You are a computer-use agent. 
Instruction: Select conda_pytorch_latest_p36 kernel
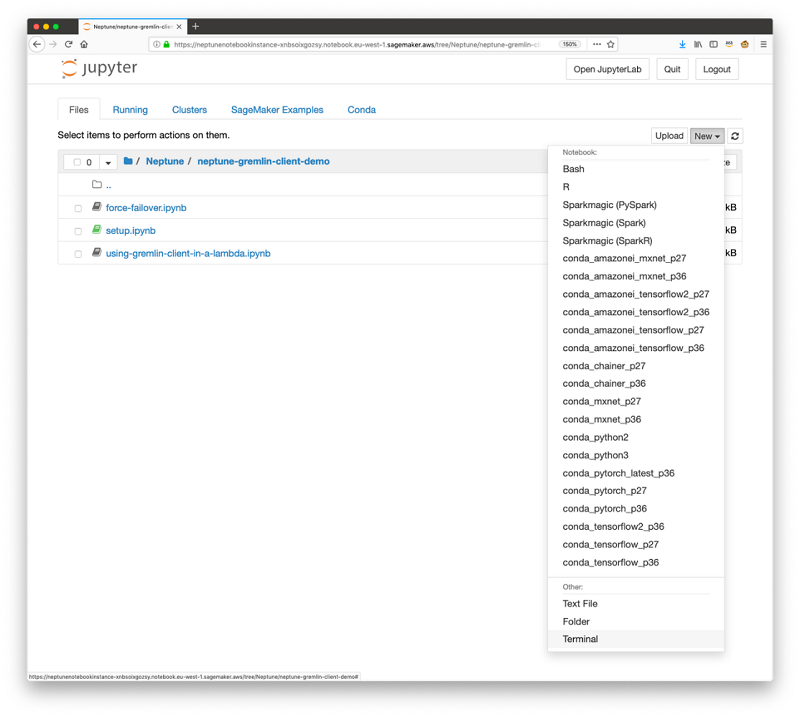tap(636, 473)
